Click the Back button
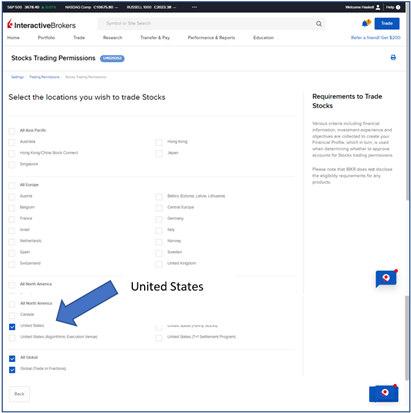 19,394
